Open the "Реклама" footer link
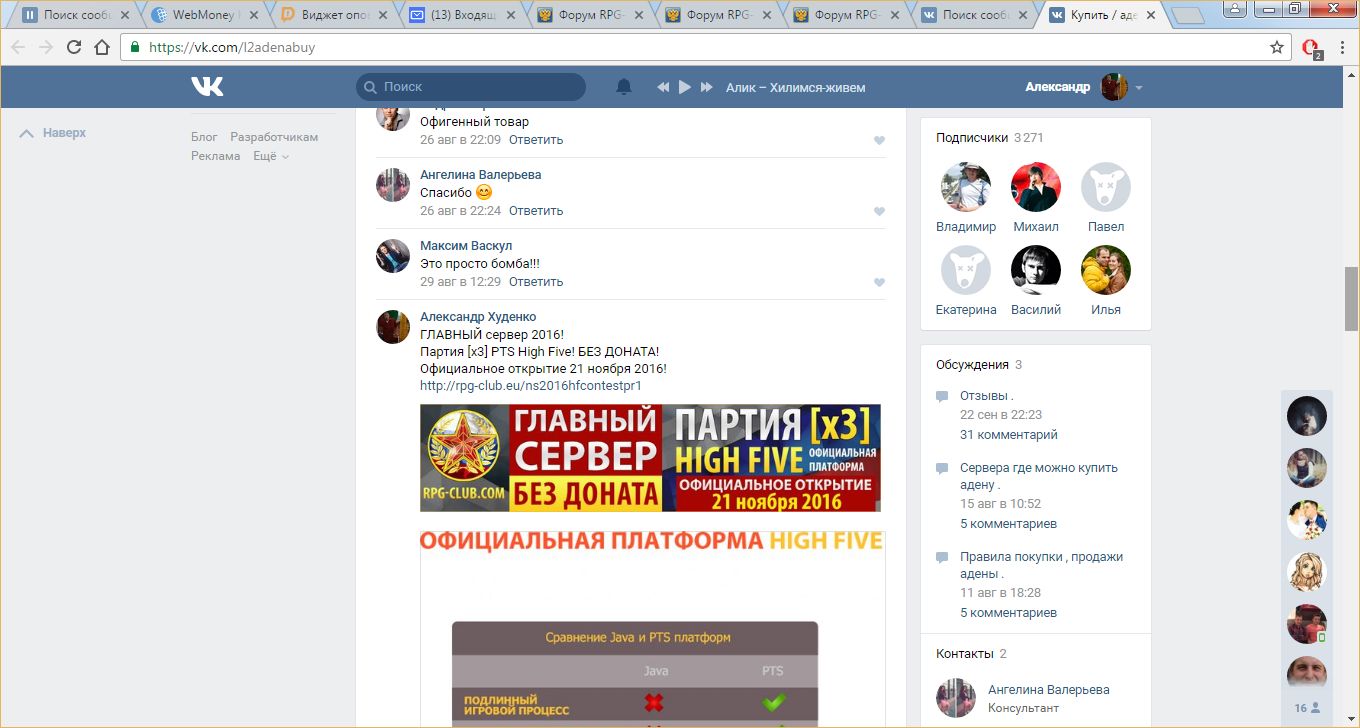The width and height of the screenshot is (1360, 728). [216, 156]
